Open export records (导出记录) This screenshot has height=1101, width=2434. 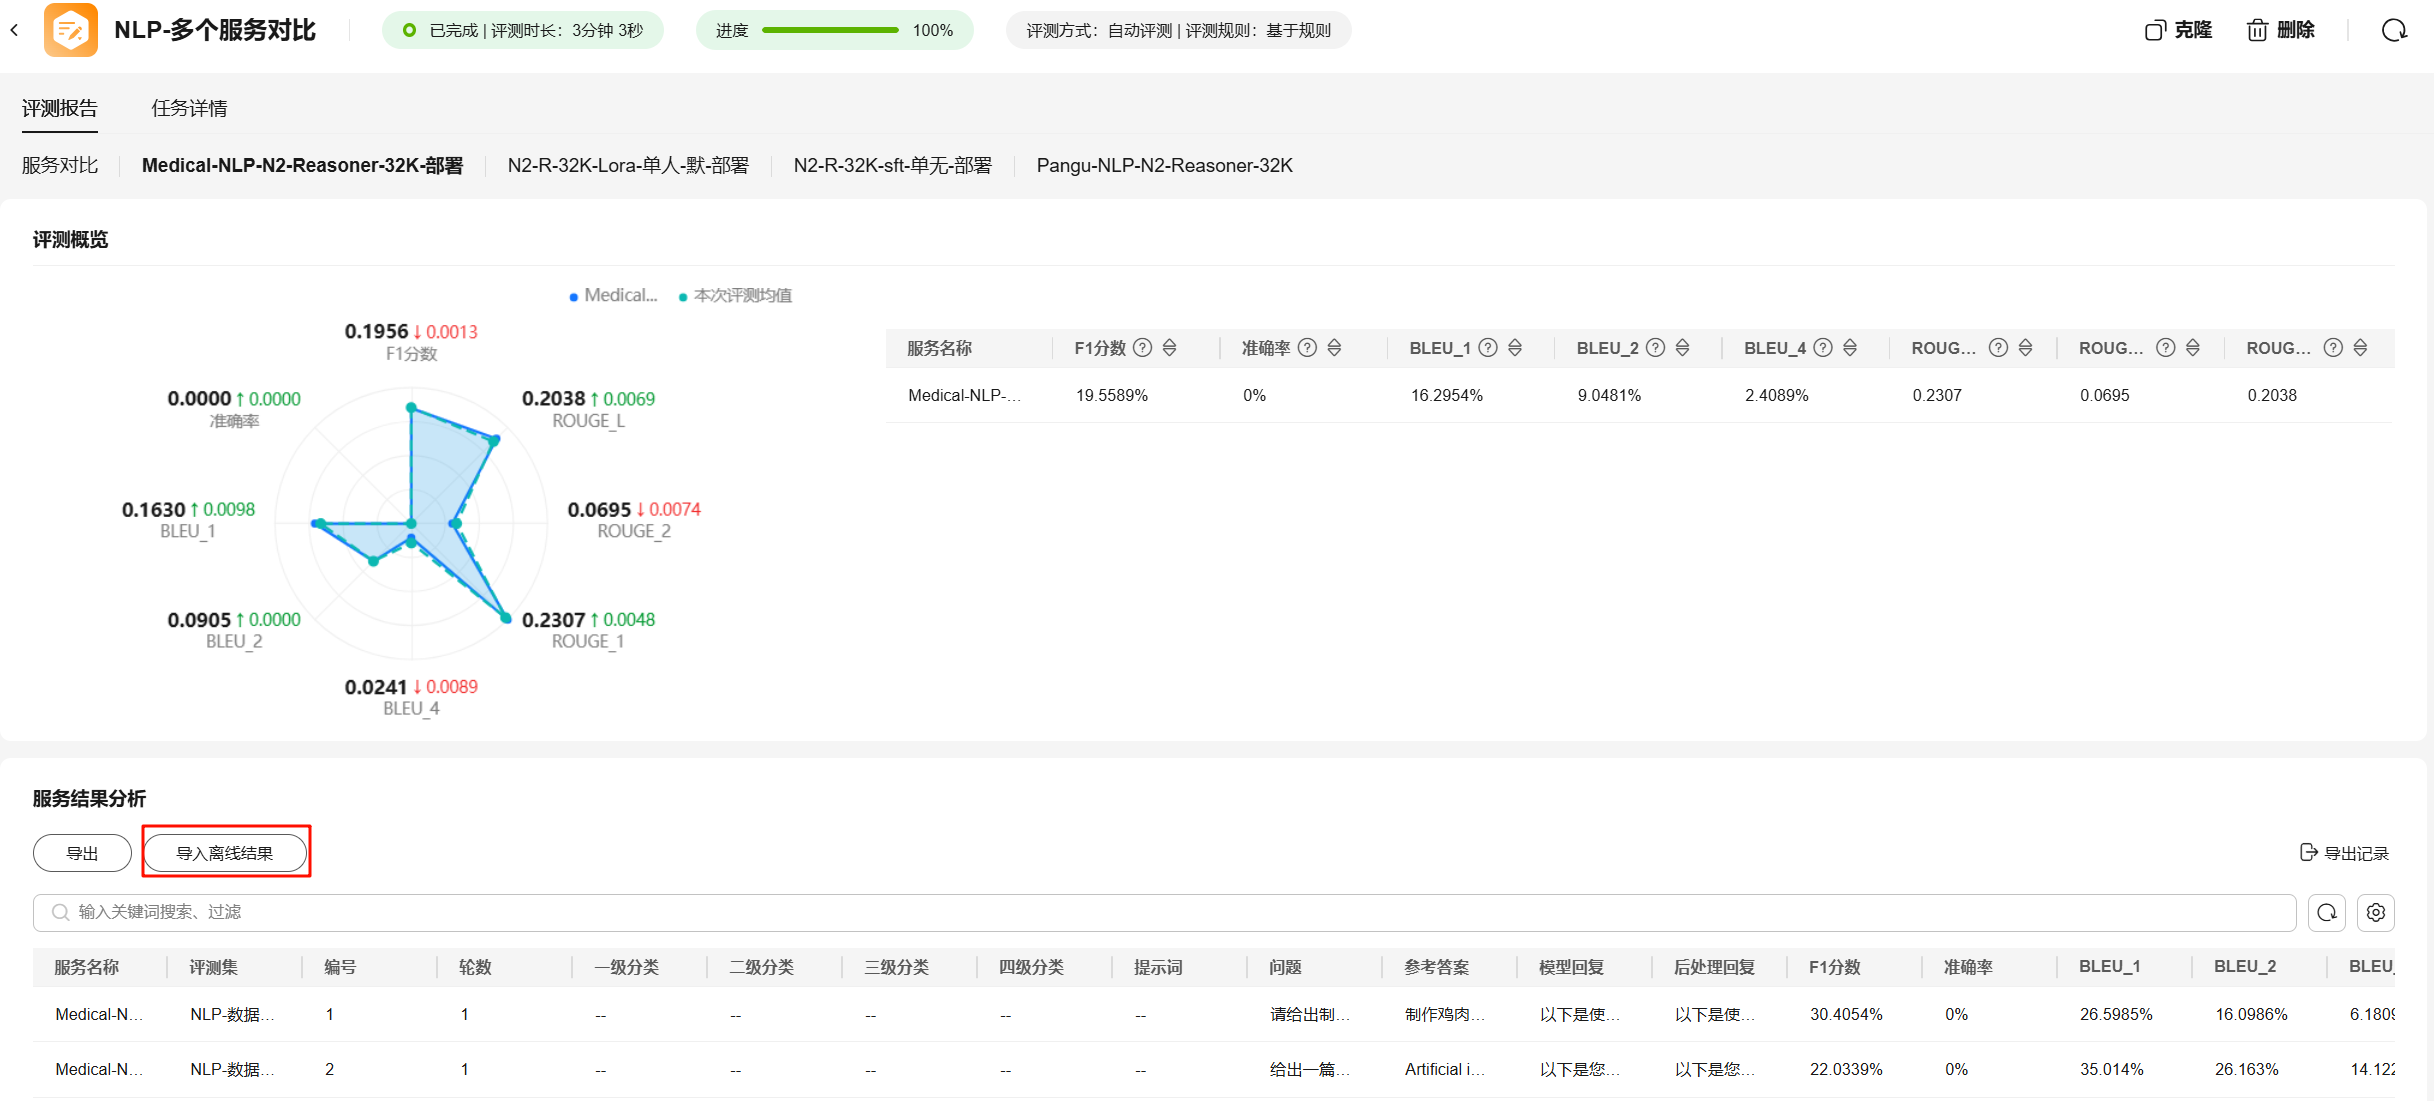[2344, 853]
